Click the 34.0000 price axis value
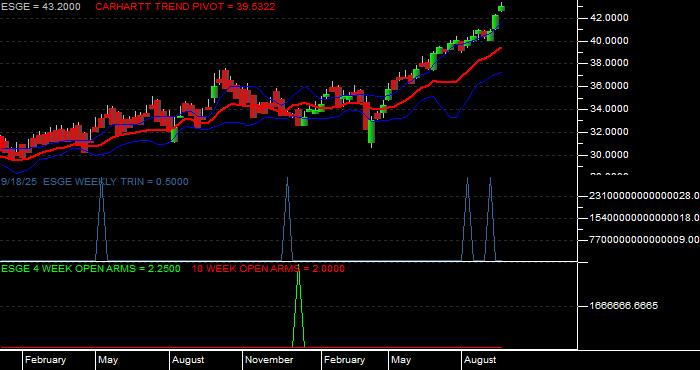The width and height of the screenshot is (700, 370). [609, 109]
